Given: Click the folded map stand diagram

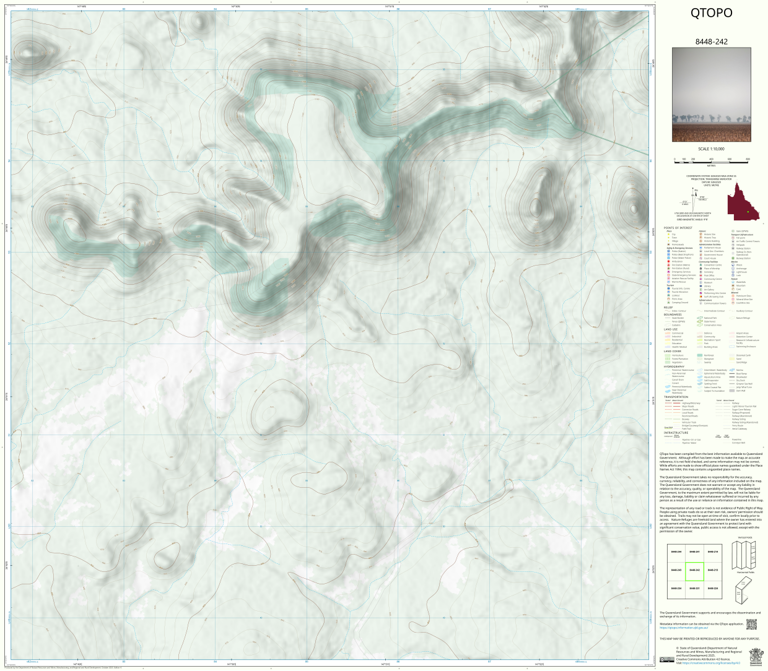Looking at the screenshot, I should [x=743, y=590].
